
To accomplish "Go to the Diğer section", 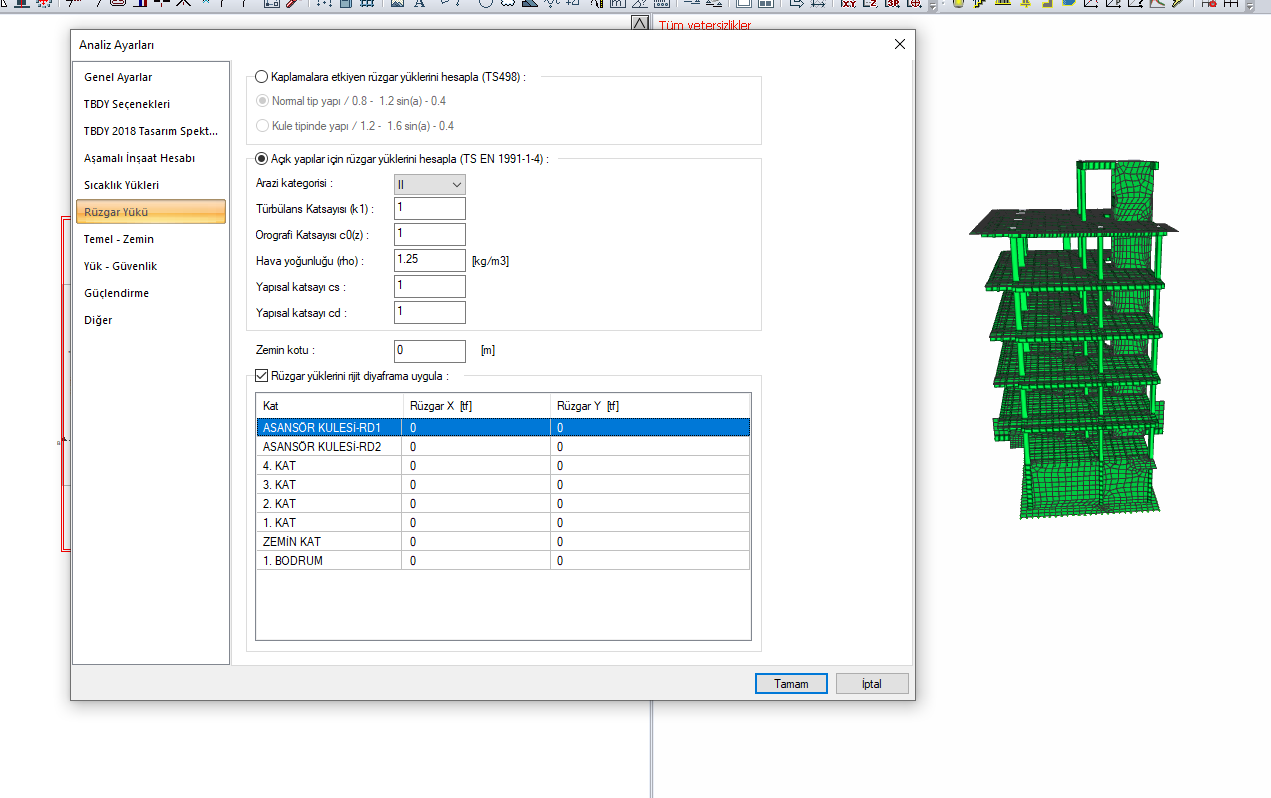I will (x=151, y=320).
